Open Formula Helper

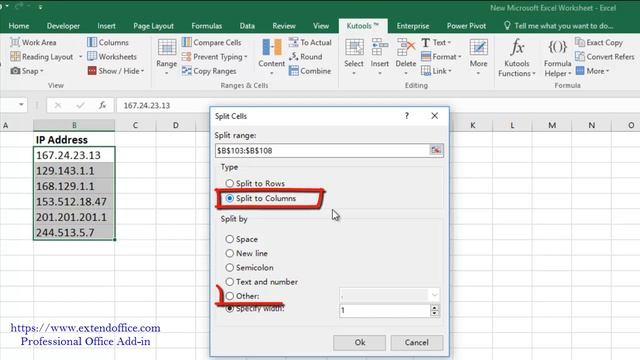(558, 58)
